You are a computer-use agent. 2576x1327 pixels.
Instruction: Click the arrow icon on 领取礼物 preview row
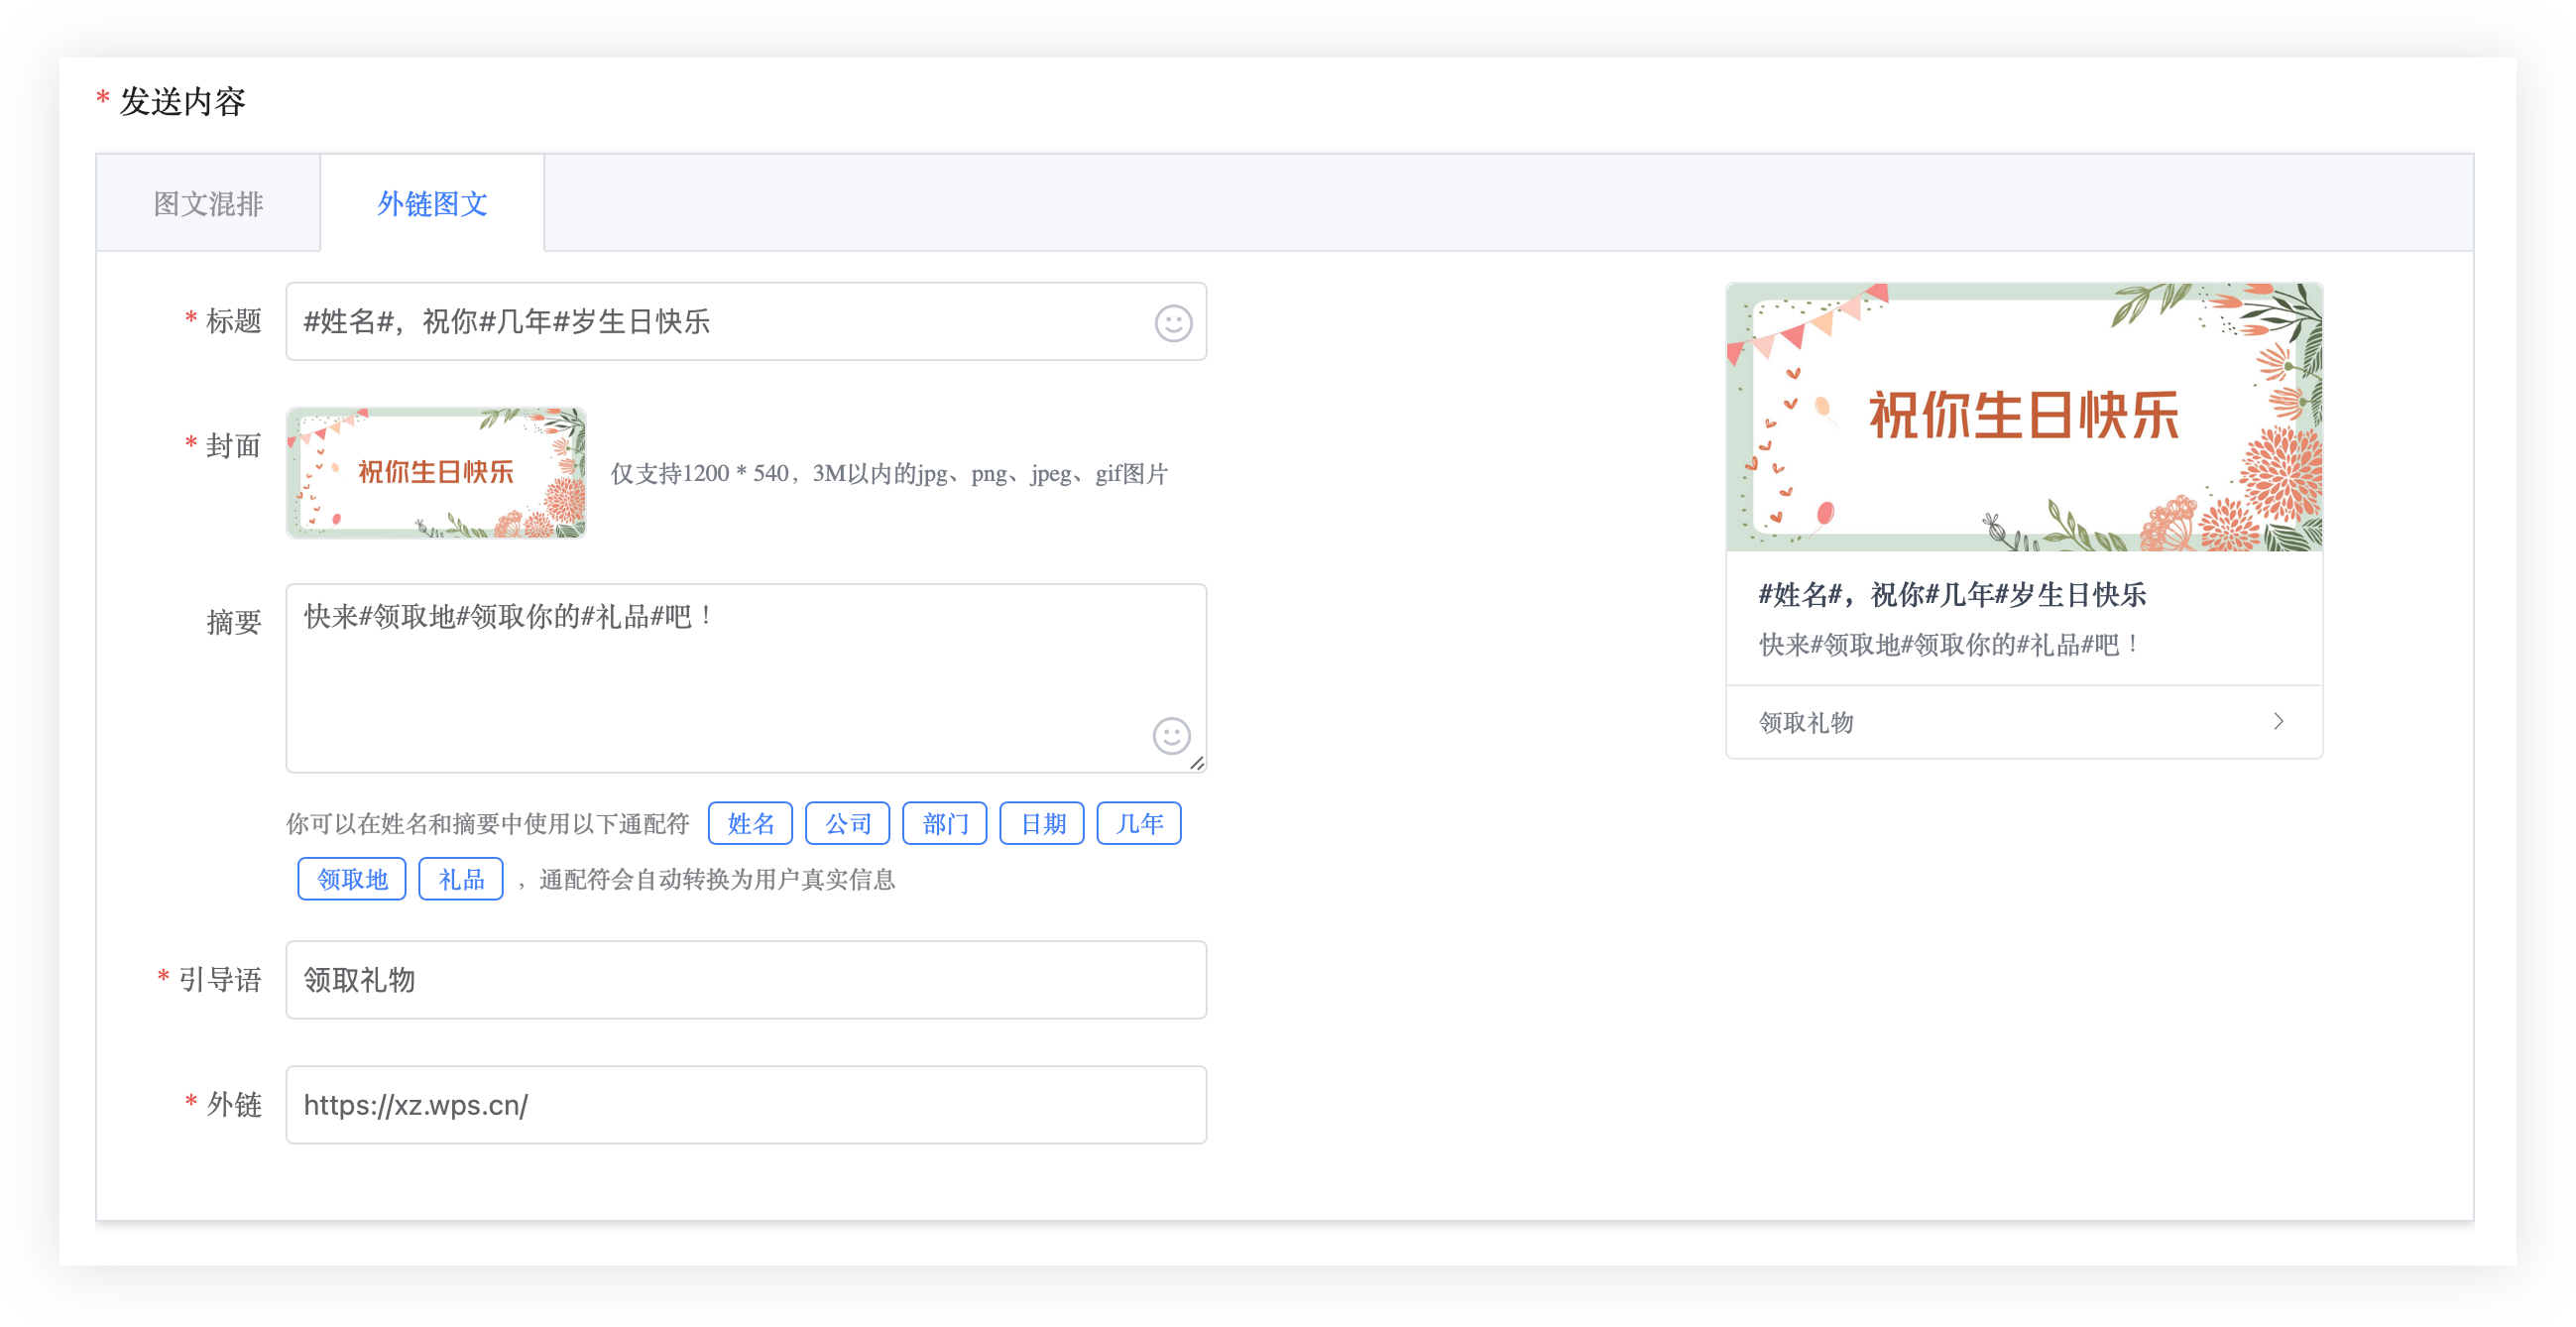point(2279,721)
